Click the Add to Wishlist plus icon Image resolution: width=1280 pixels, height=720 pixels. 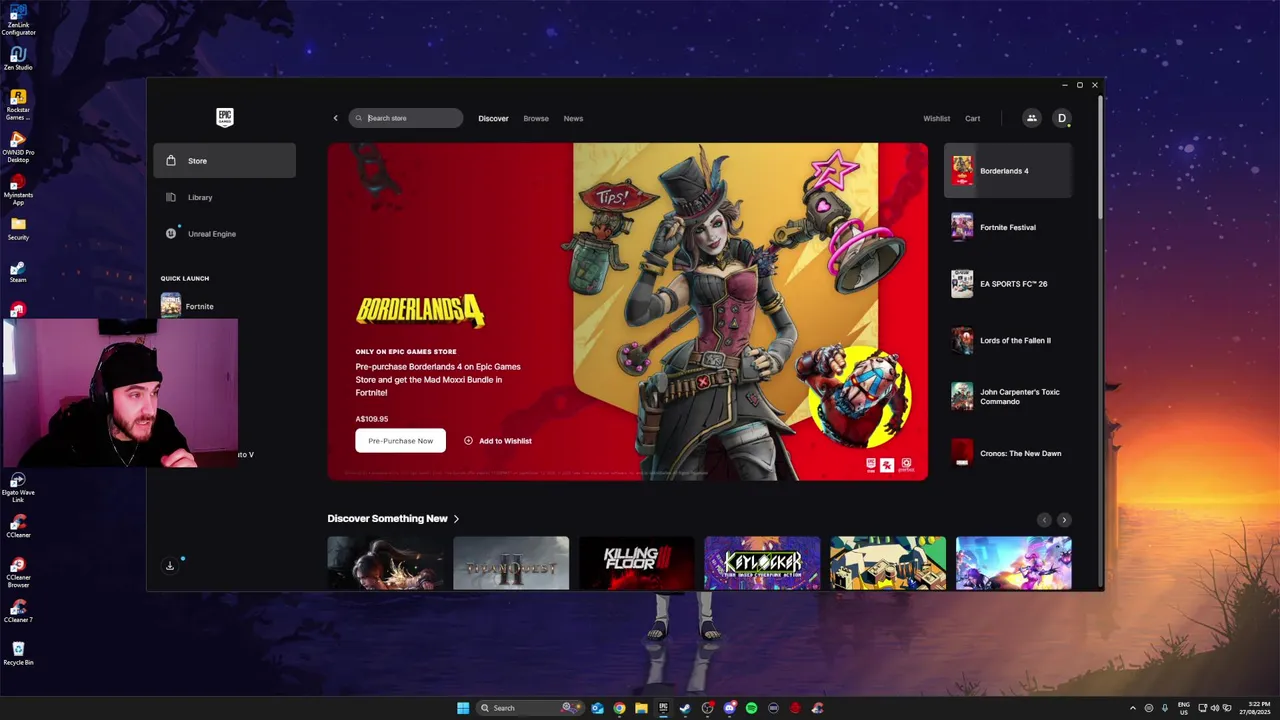coord(468,441)
